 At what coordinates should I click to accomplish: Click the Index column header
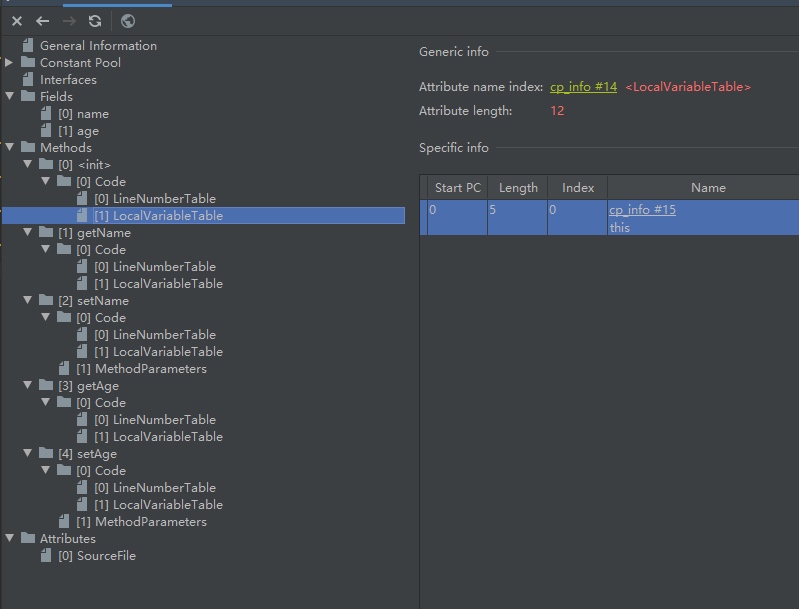[578, 188]
